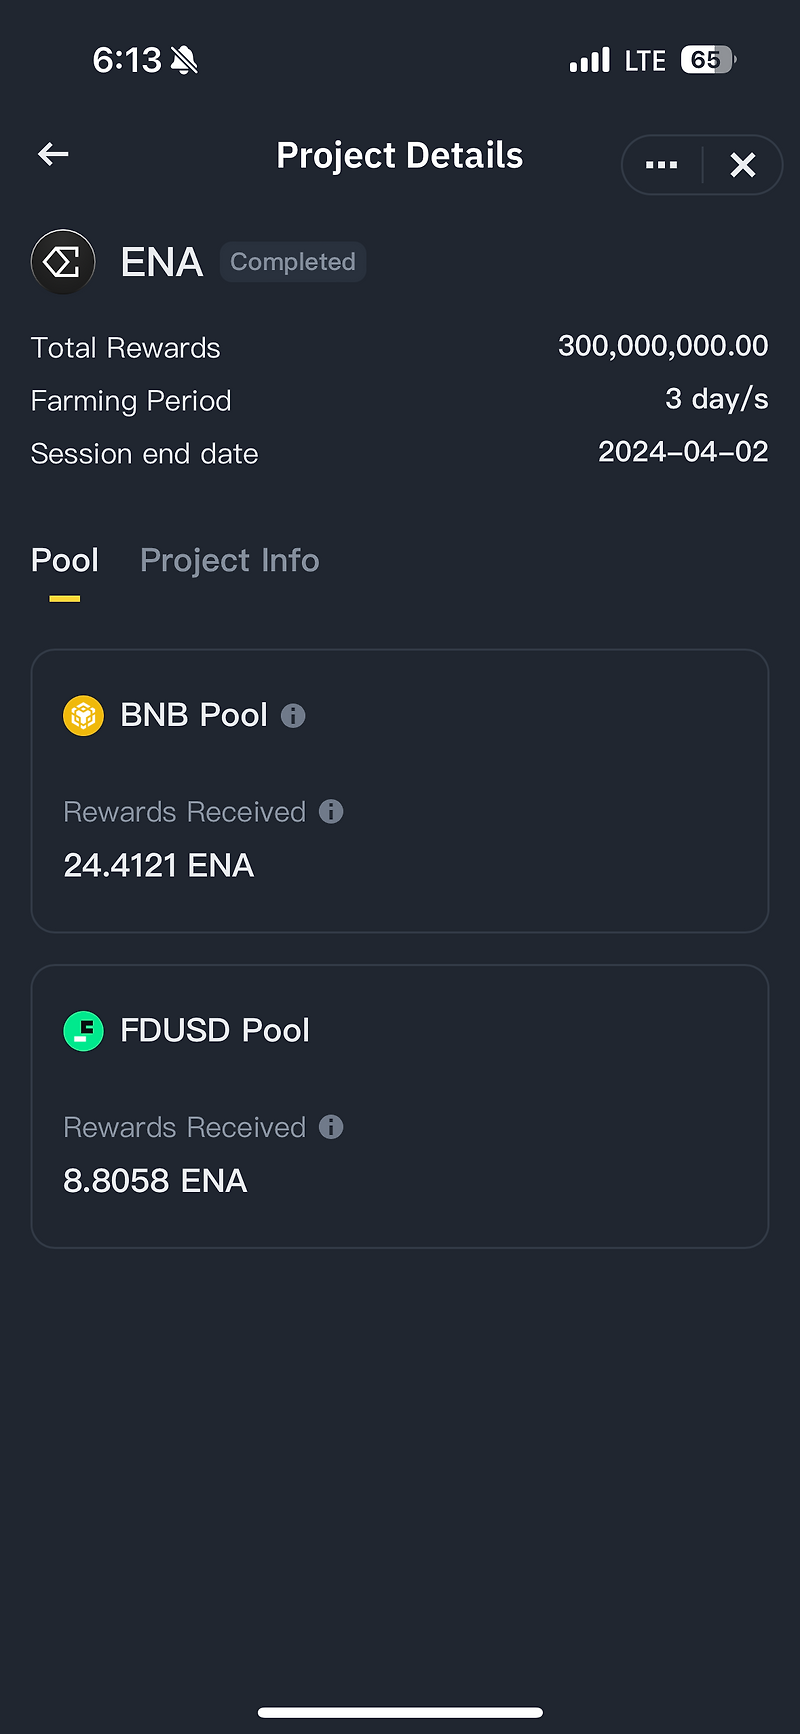Tap the 8.8058 ENA reward value
The width and height of the screenshot is (800, 1734).
tap(155, 1180)
